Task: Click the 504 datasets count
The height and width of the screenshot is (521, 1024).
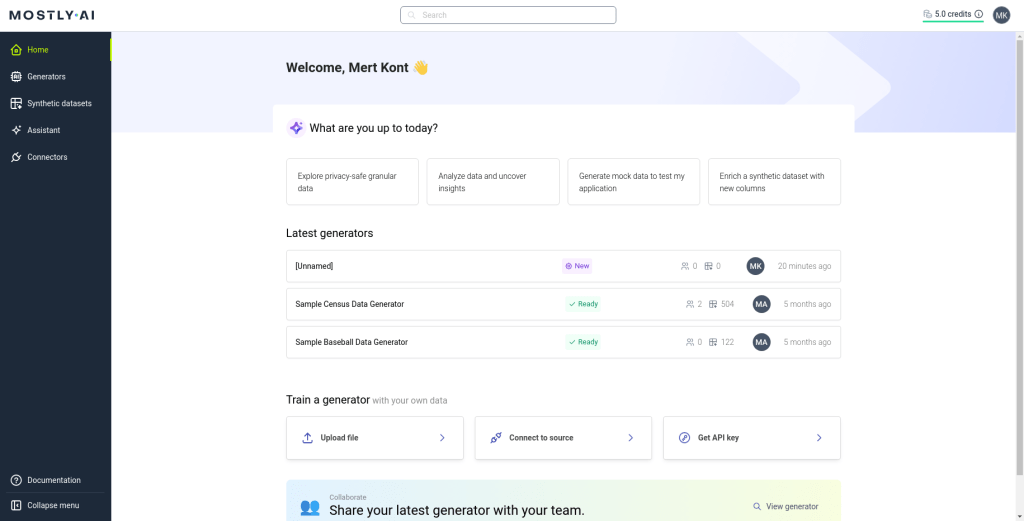Action: pyautogui.click(x=728, y=304)
